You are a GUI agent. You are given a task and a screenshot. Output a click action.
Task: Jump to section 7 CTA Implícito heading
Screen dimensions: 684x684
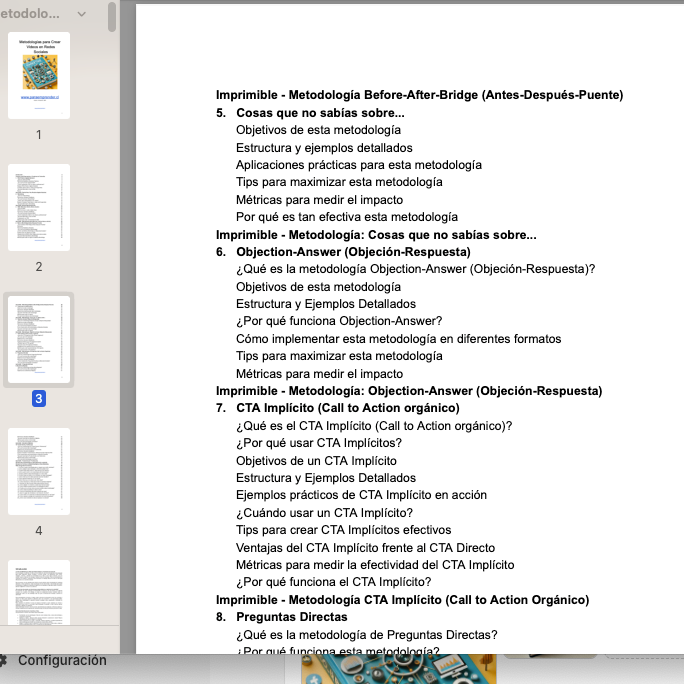click(347, 408)
